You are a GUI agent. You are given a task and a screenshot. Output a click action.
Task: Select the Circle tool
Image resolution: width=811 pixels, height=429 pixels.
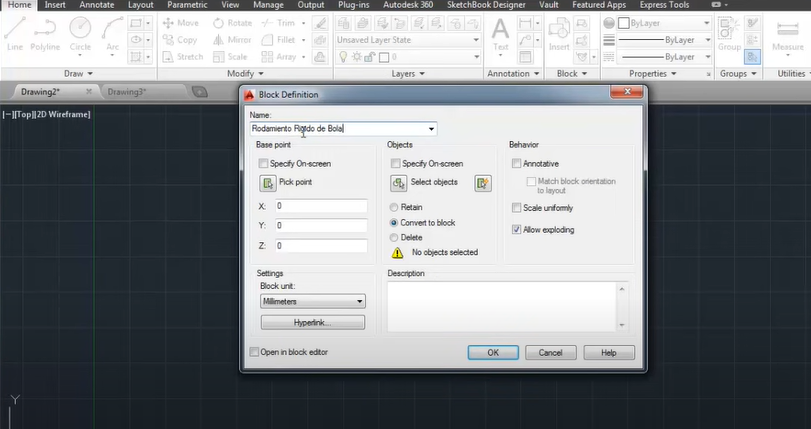point(80,34)
